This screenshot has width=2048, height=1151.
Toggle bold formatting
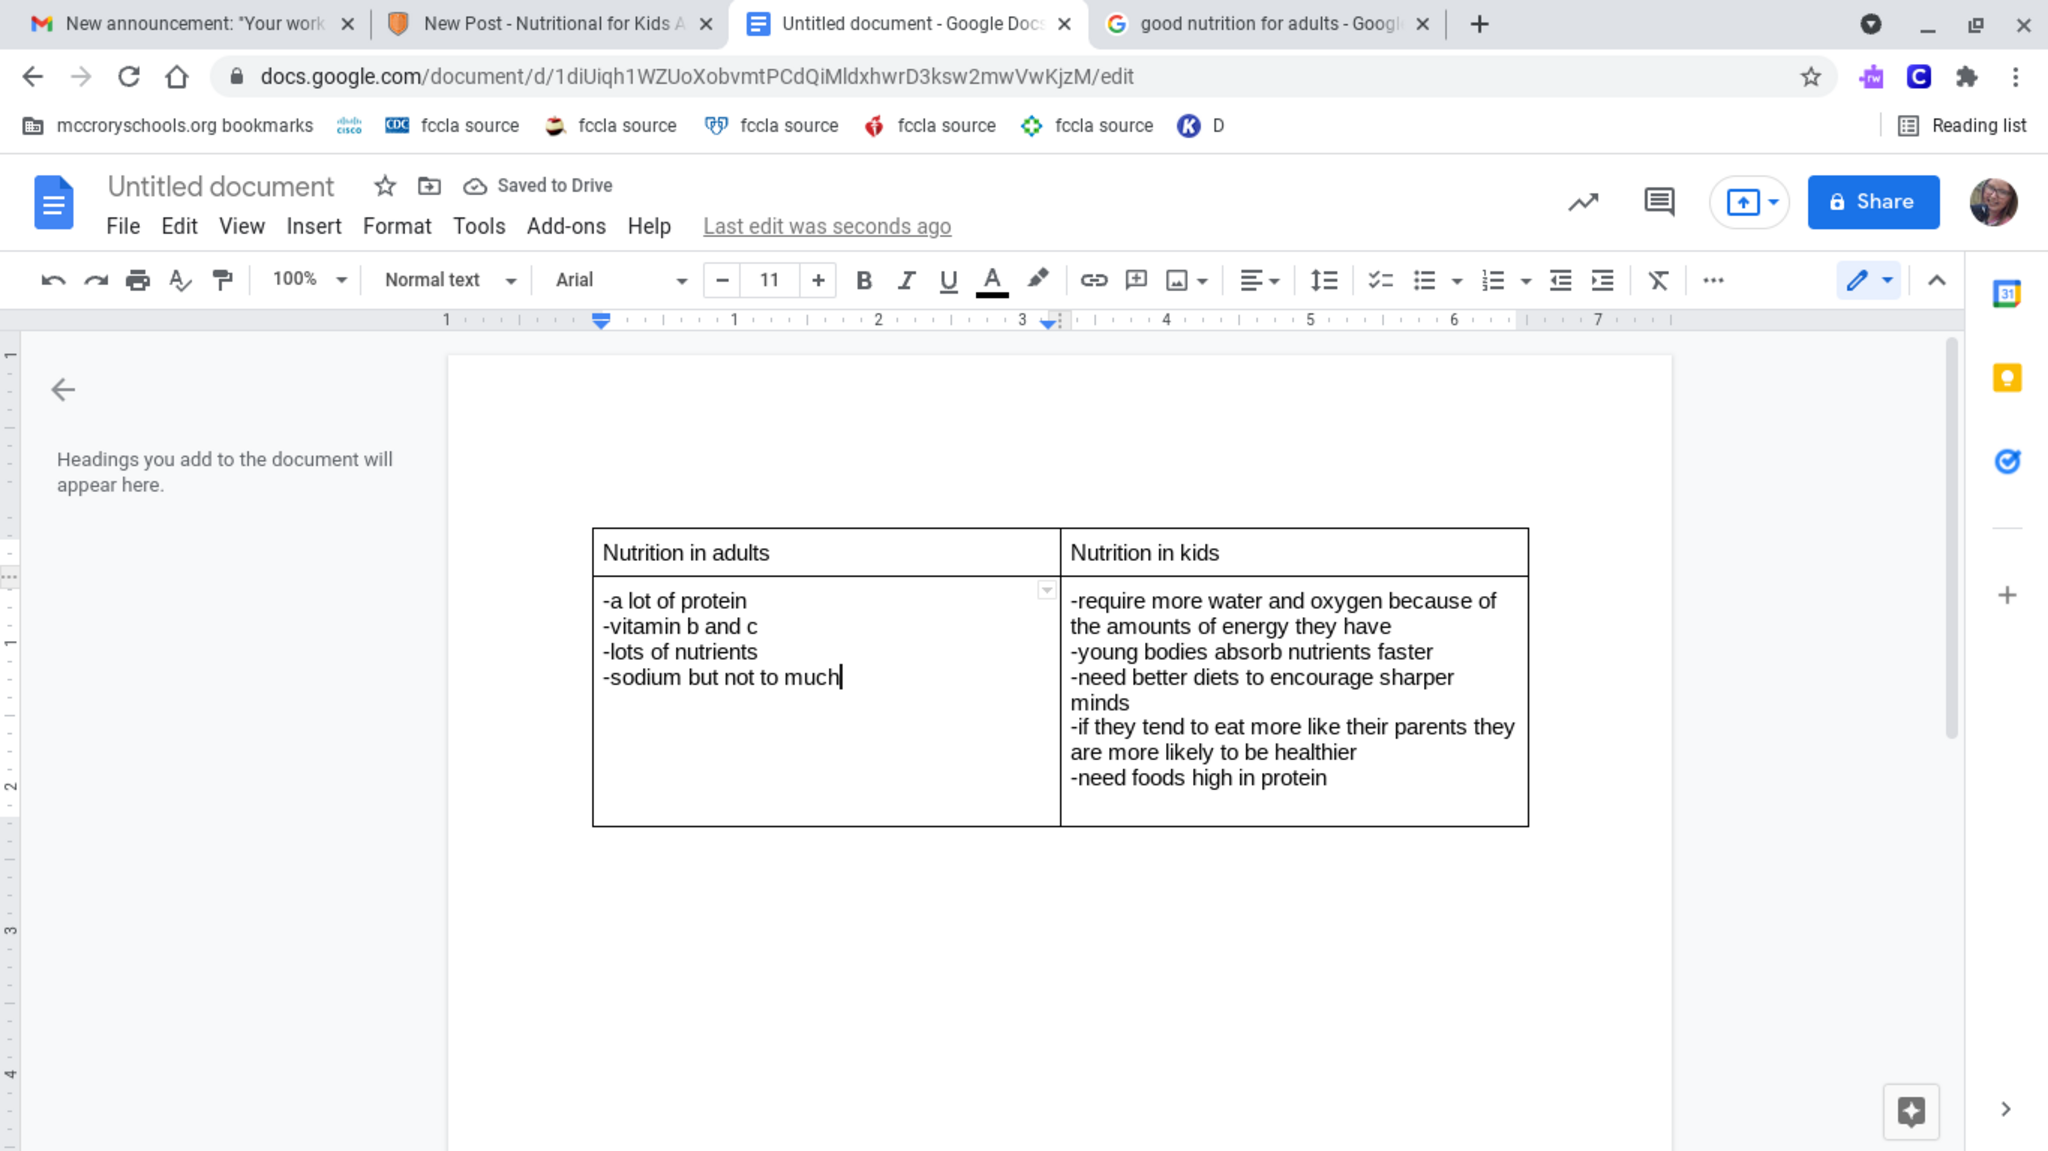864,280
